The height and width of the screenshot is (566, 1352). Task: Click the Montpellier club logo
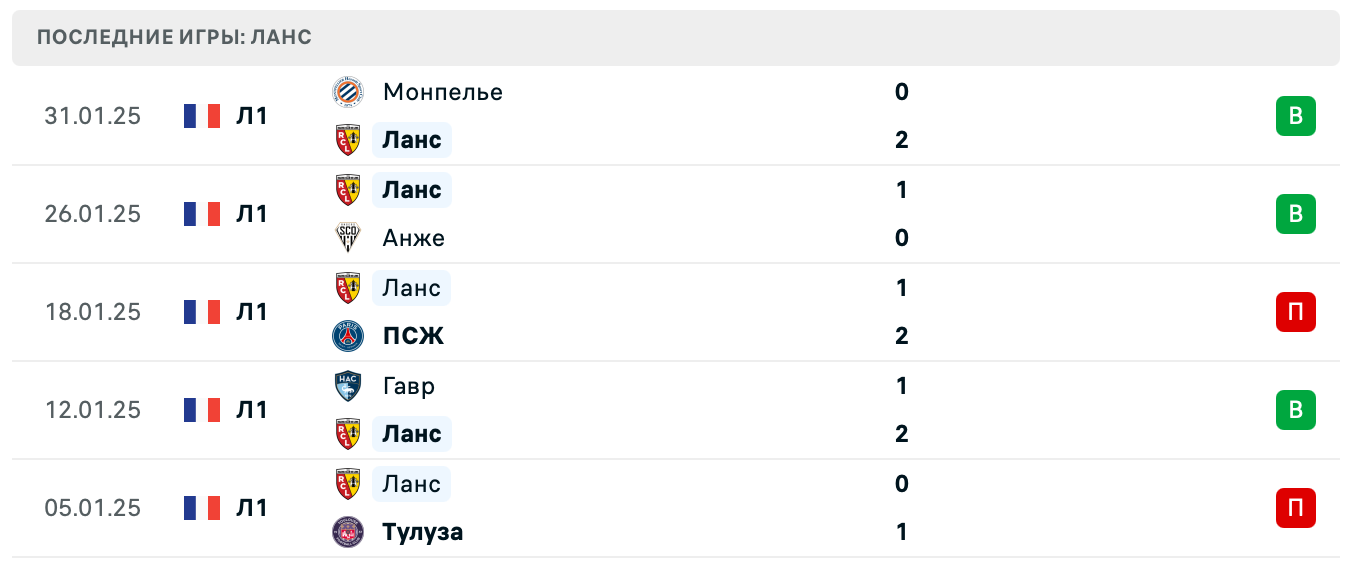(x=347, y=92)
